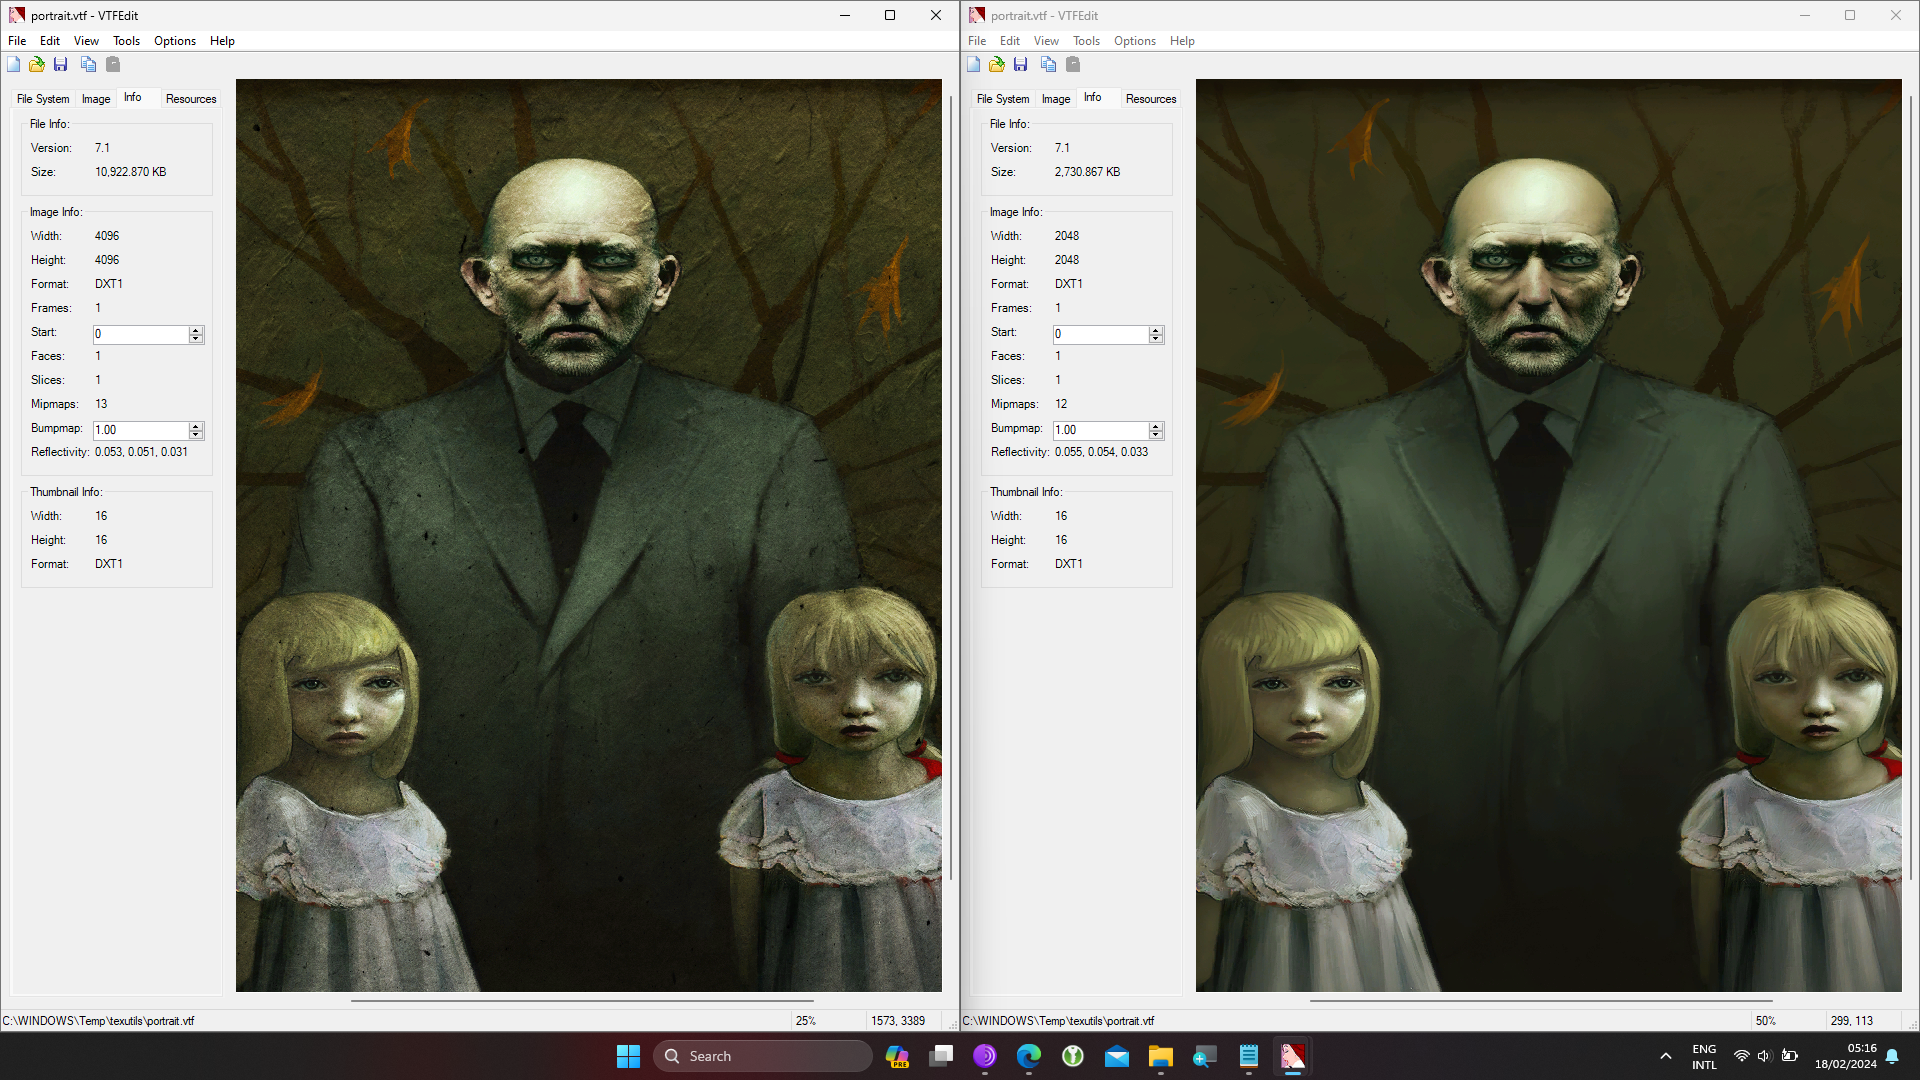Click the Save icon in right window toolbar
This screenshot has height=1080, width=1920.
click(x=1021, y=65)
